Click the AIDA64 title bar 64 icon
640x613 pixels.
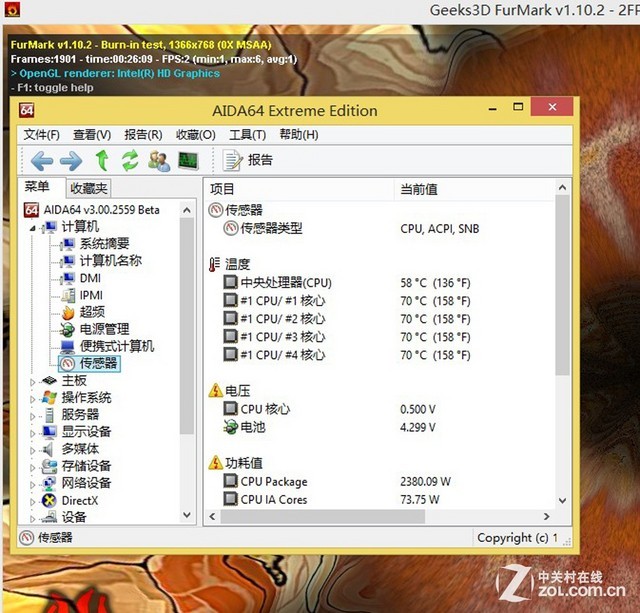pos(27,110)
